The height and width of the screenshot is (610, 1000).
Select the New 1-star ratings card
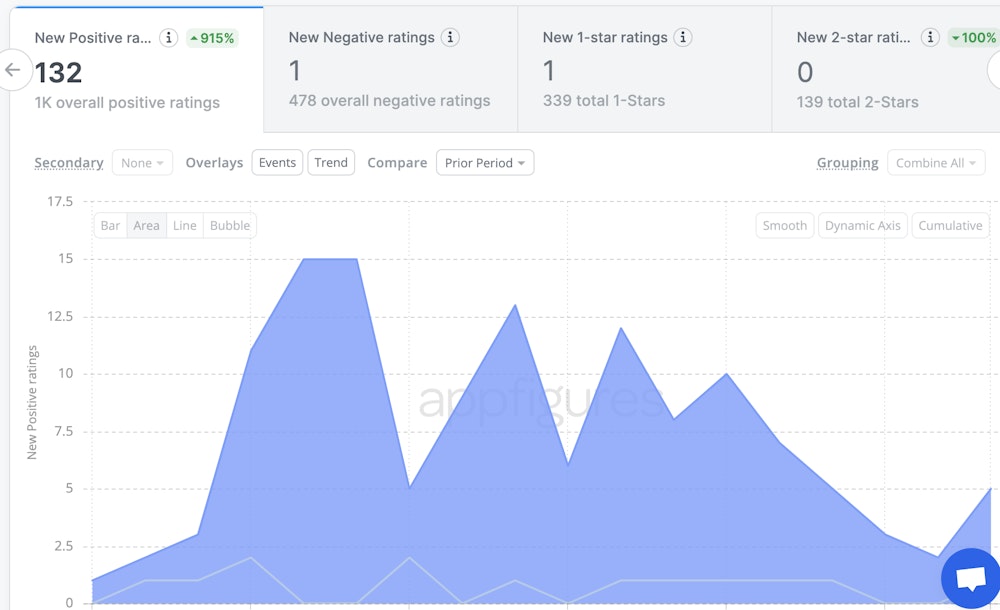coord(644,69)
